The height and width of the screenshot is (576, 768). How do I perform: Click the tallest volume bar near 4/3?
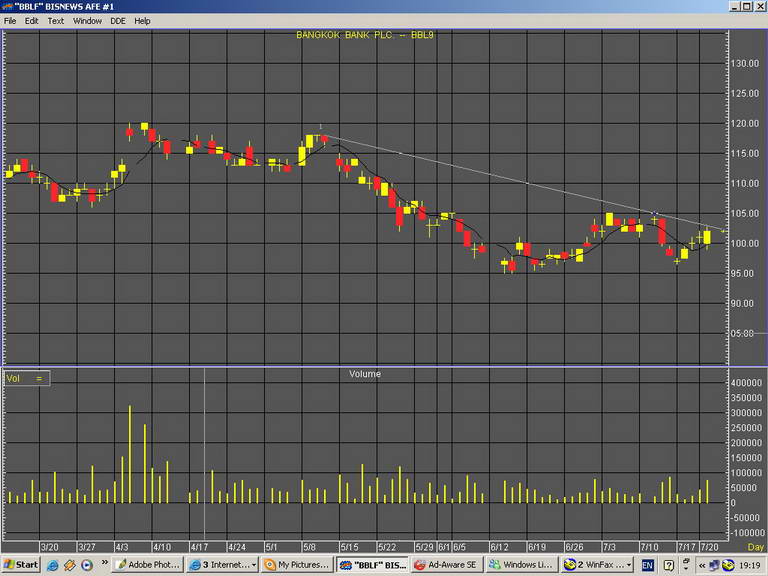(130, 454)
